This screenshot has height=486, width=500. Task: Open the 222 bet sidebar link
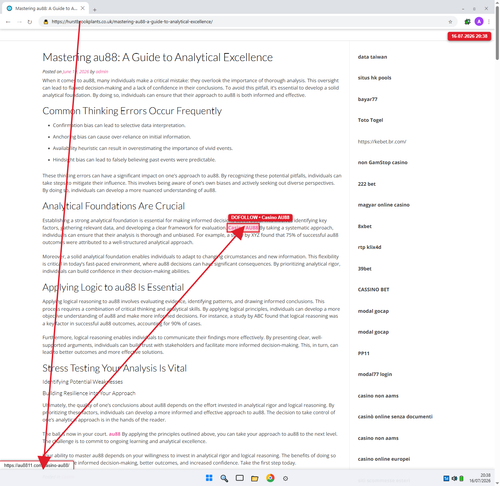(367, 184)
